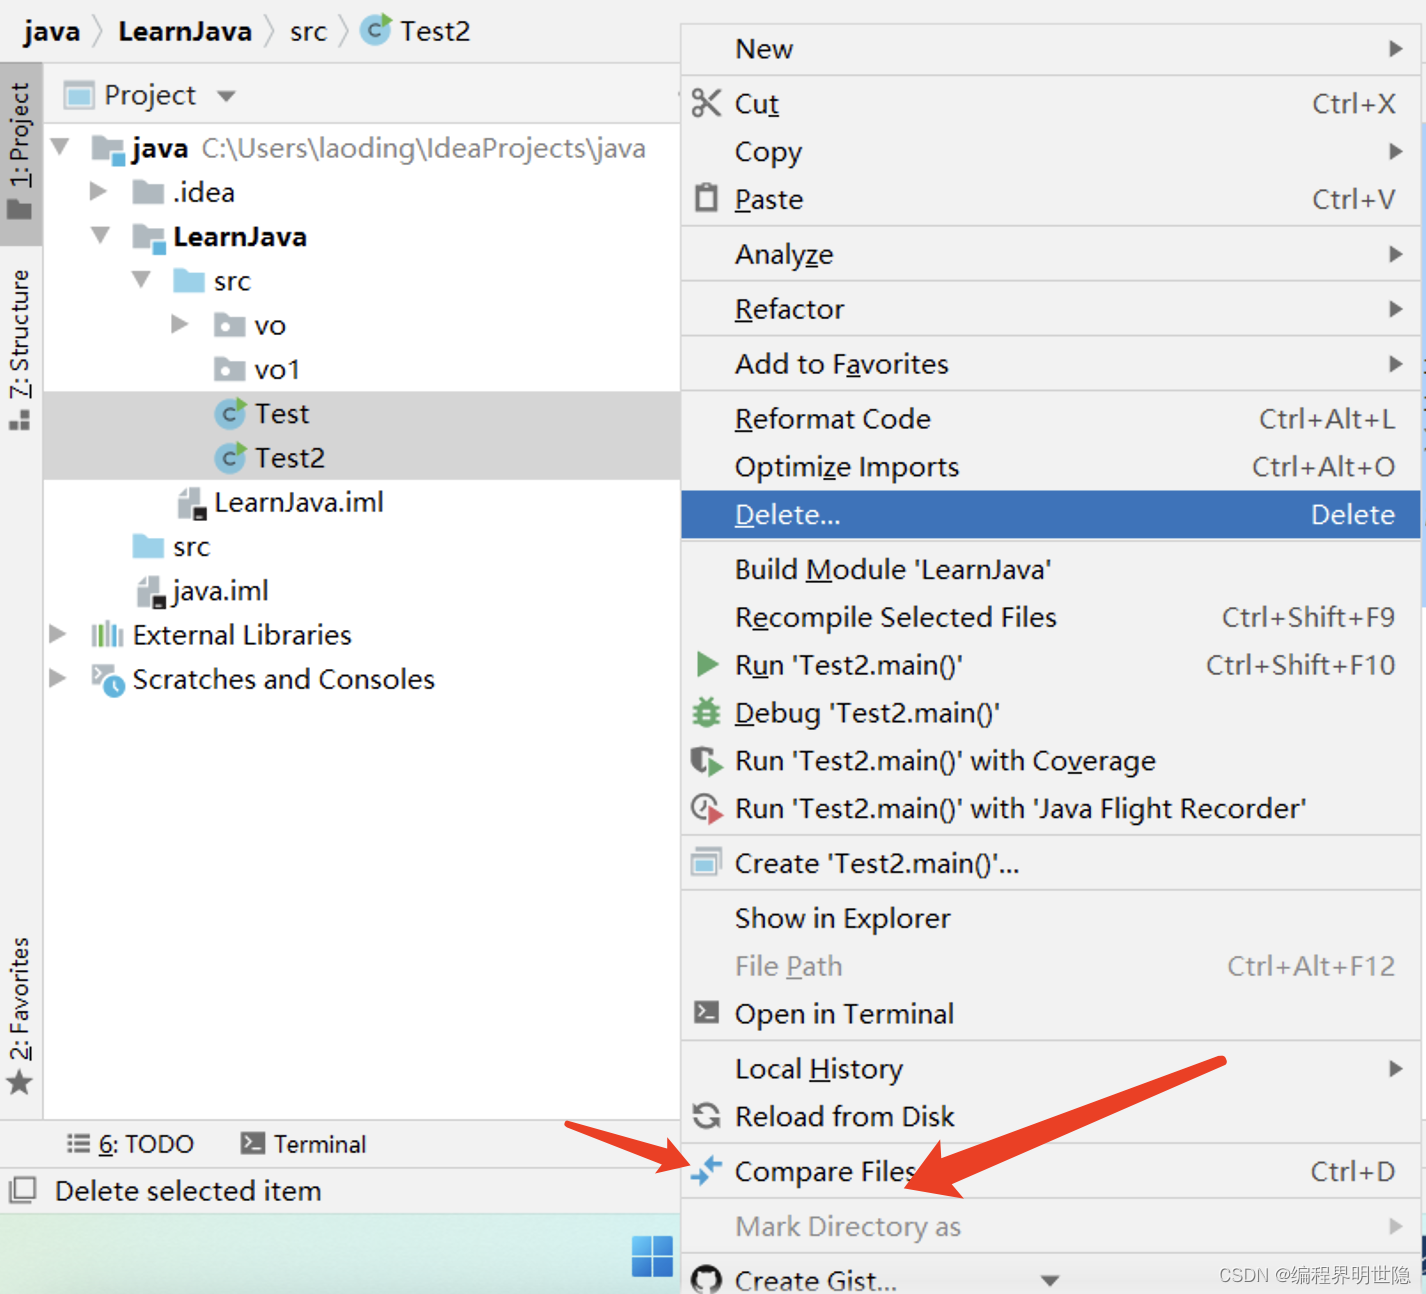Viewport: 1426px width, 1294px height.
Task: Click the Windows Start logo icon
Action: 652,1256
